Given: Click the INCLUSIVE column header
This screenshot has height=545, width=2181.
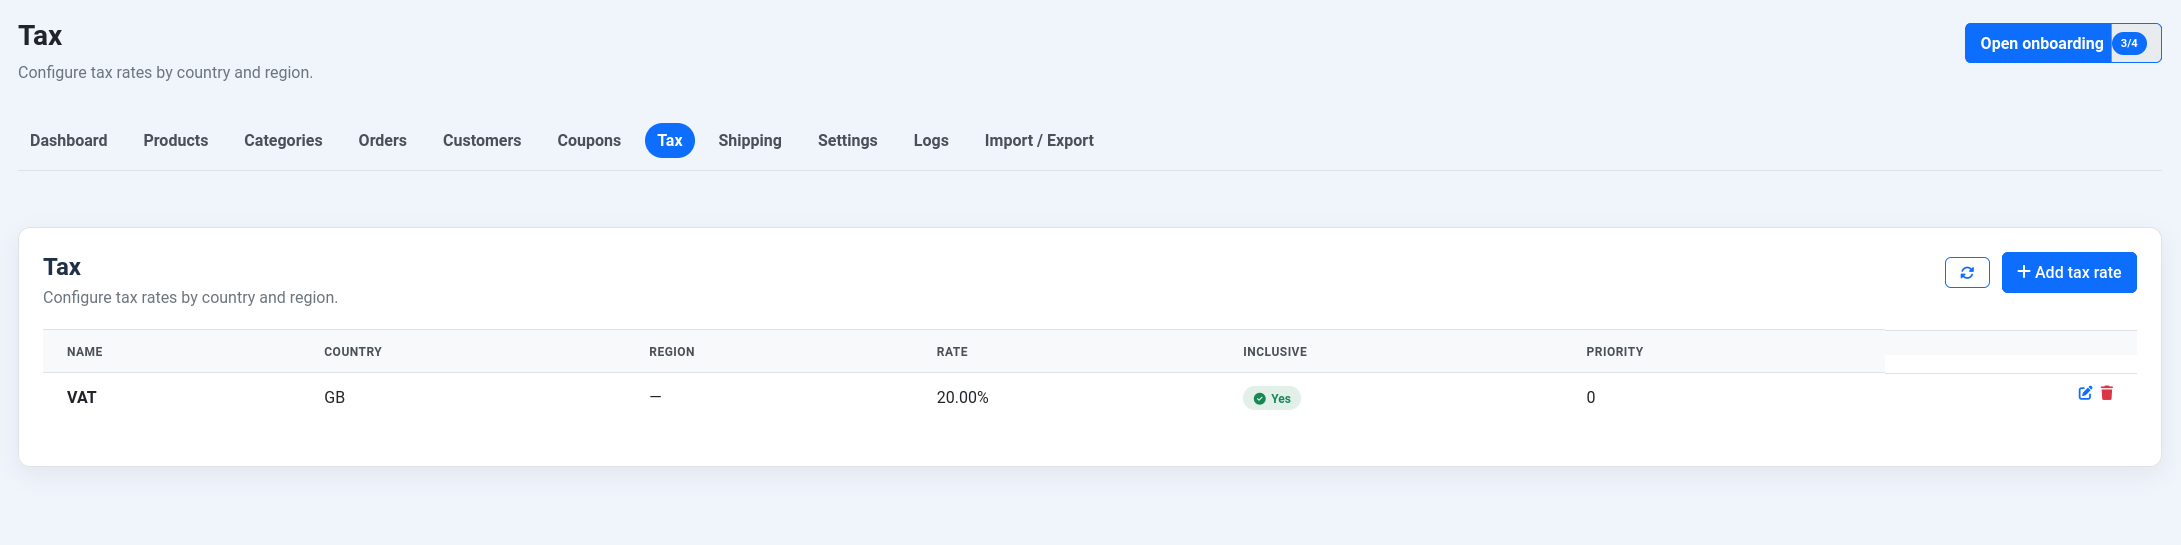Looking at the screenshot, I should pos(1275,352).
